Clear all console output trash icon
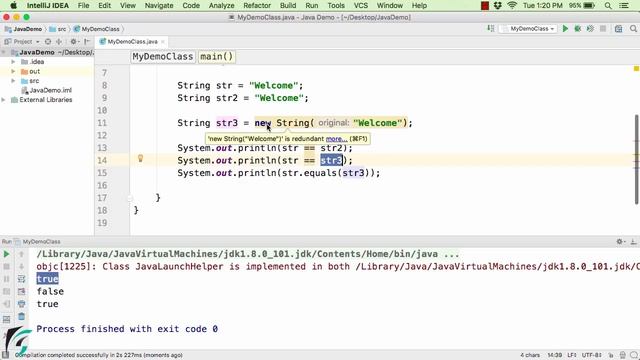The image size is (640, 360). [21, 316]
